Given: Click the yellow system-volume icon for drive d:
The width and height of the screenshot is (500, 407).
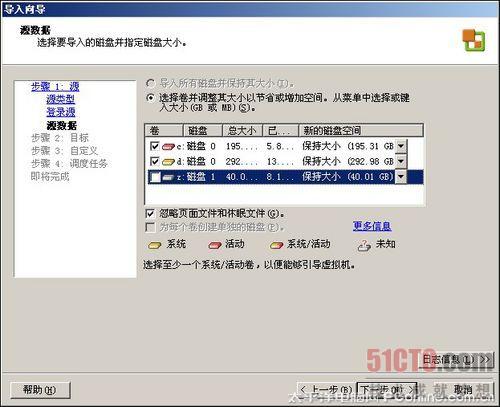Looking at the screenshot, I should (168, 162).
